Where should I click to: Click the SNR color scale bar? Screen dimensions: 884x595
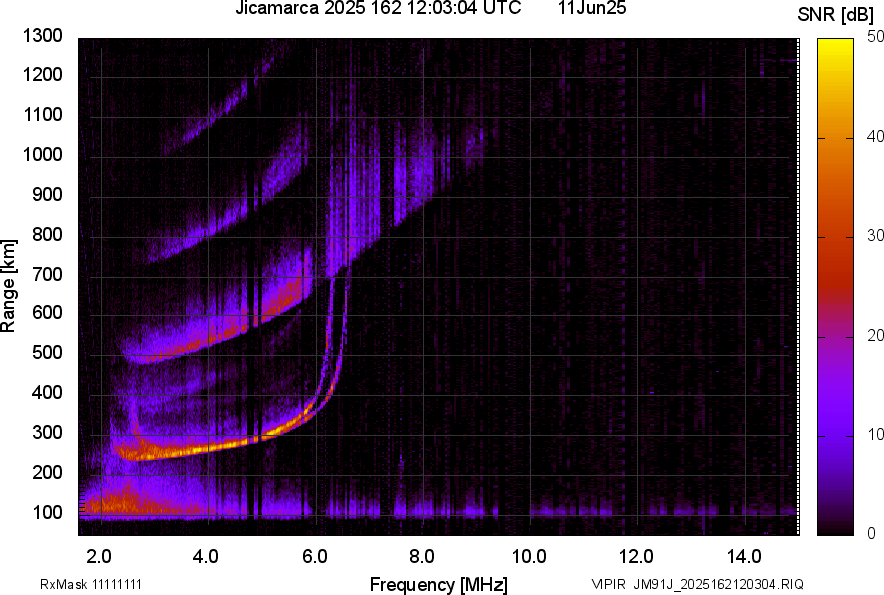[x=835, y=287]
